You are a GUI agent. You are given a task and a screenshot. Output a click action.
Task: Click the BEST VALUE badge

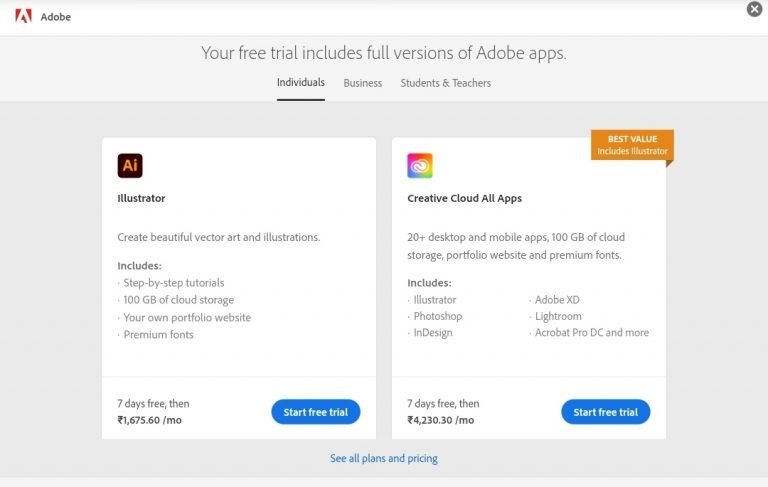632,145
